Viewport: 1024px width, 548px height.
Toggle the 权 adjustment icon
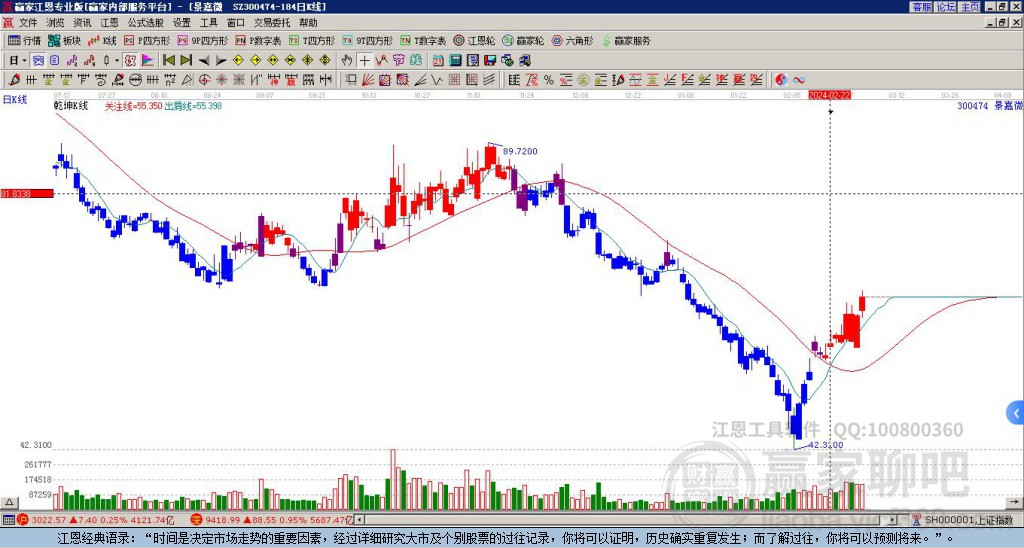coord(130,61)
